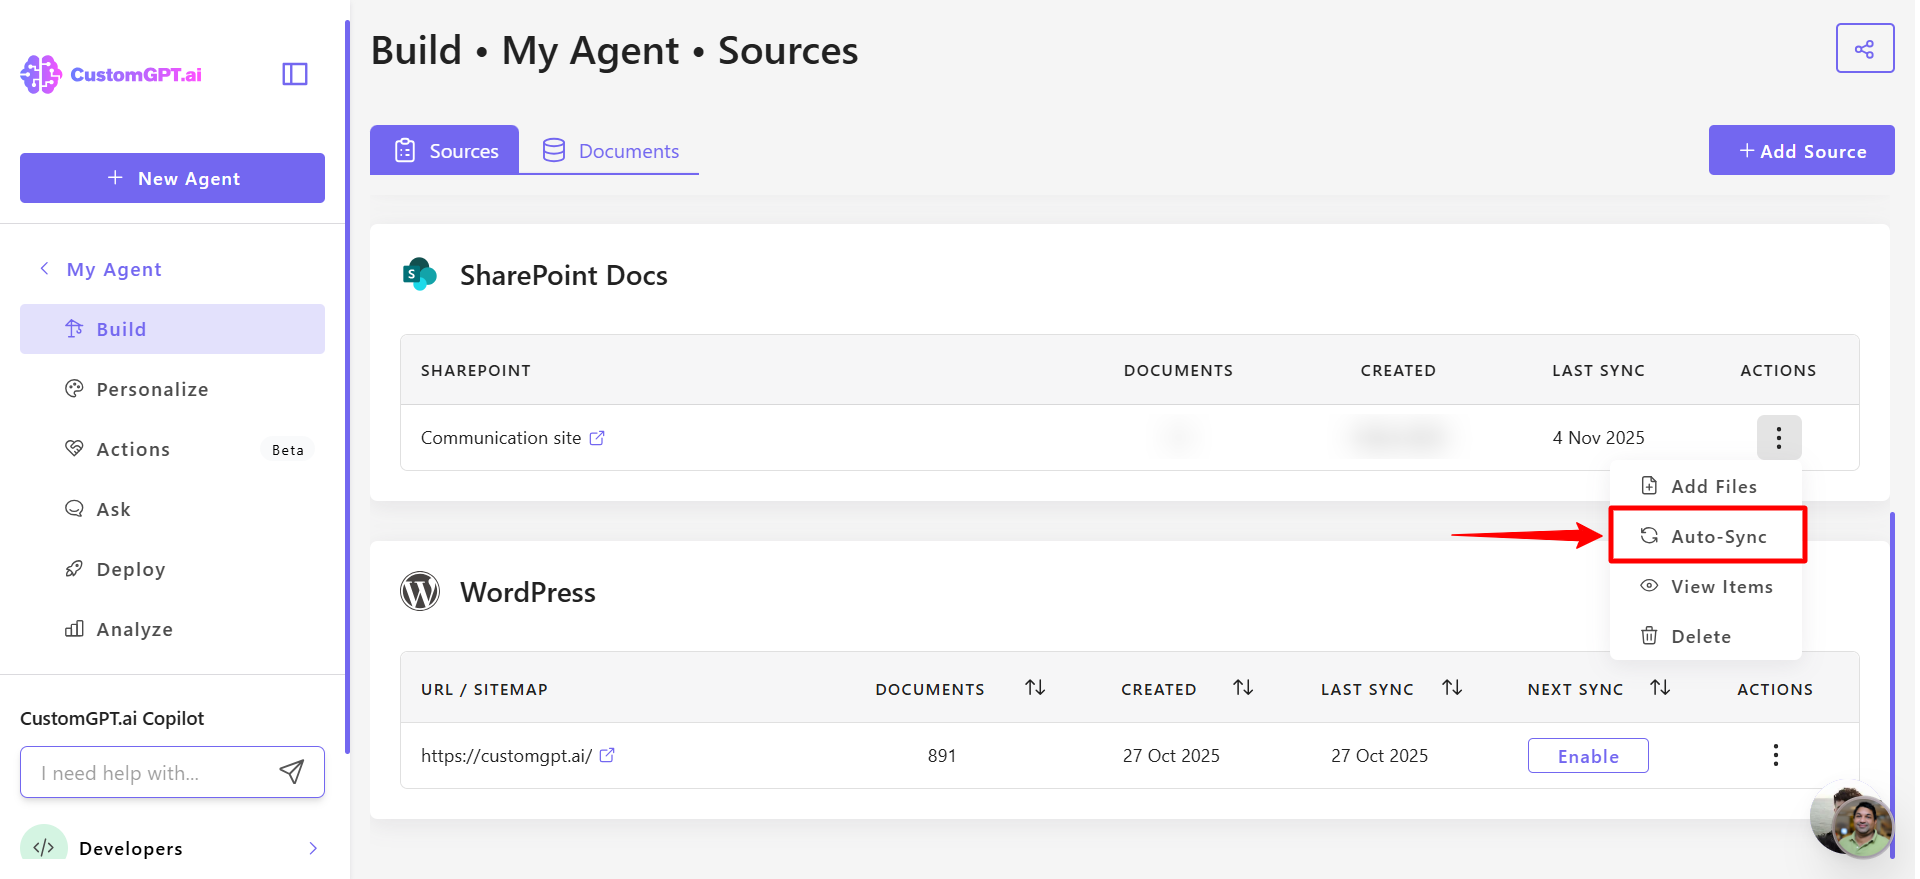Click the WordPress logo icon
The width and height of the screenshot is (1920, 879).
tap(420, 591)
